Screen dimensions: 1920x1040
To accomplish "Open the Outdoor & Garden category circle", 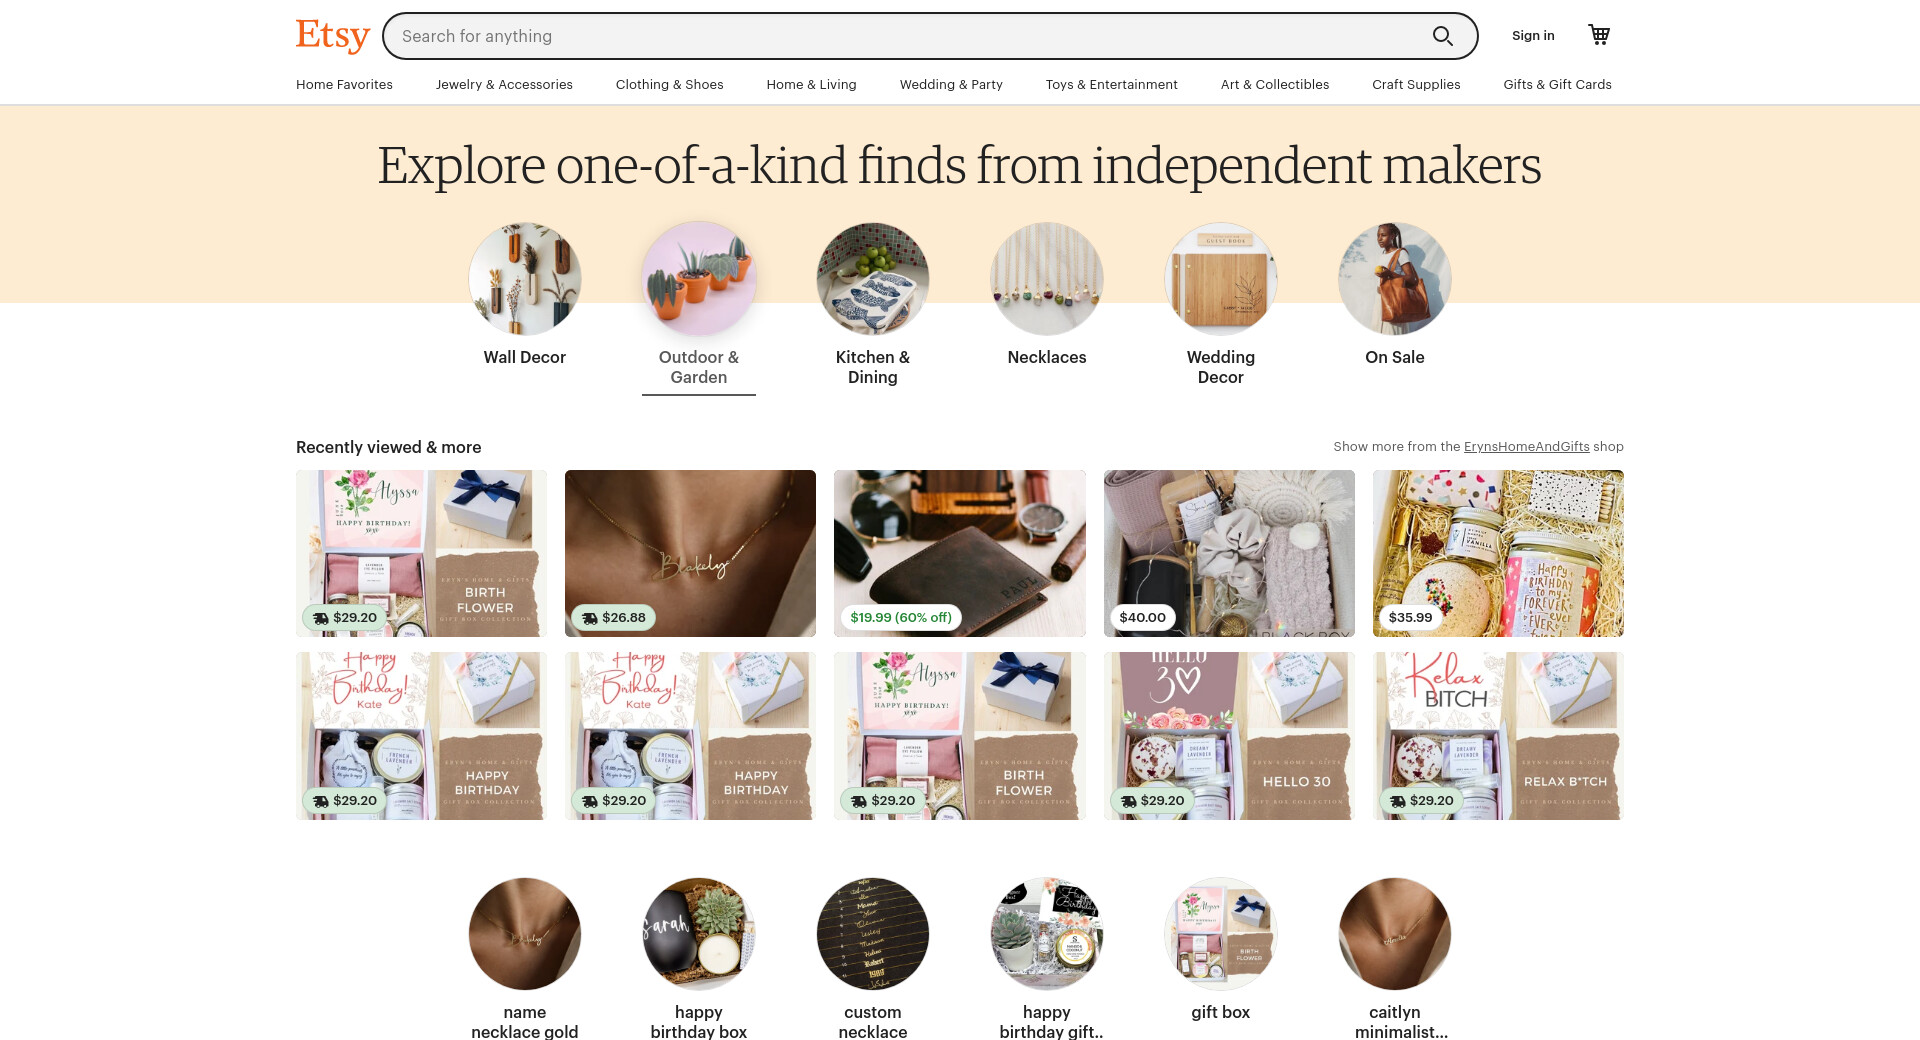I will point(699,279).
